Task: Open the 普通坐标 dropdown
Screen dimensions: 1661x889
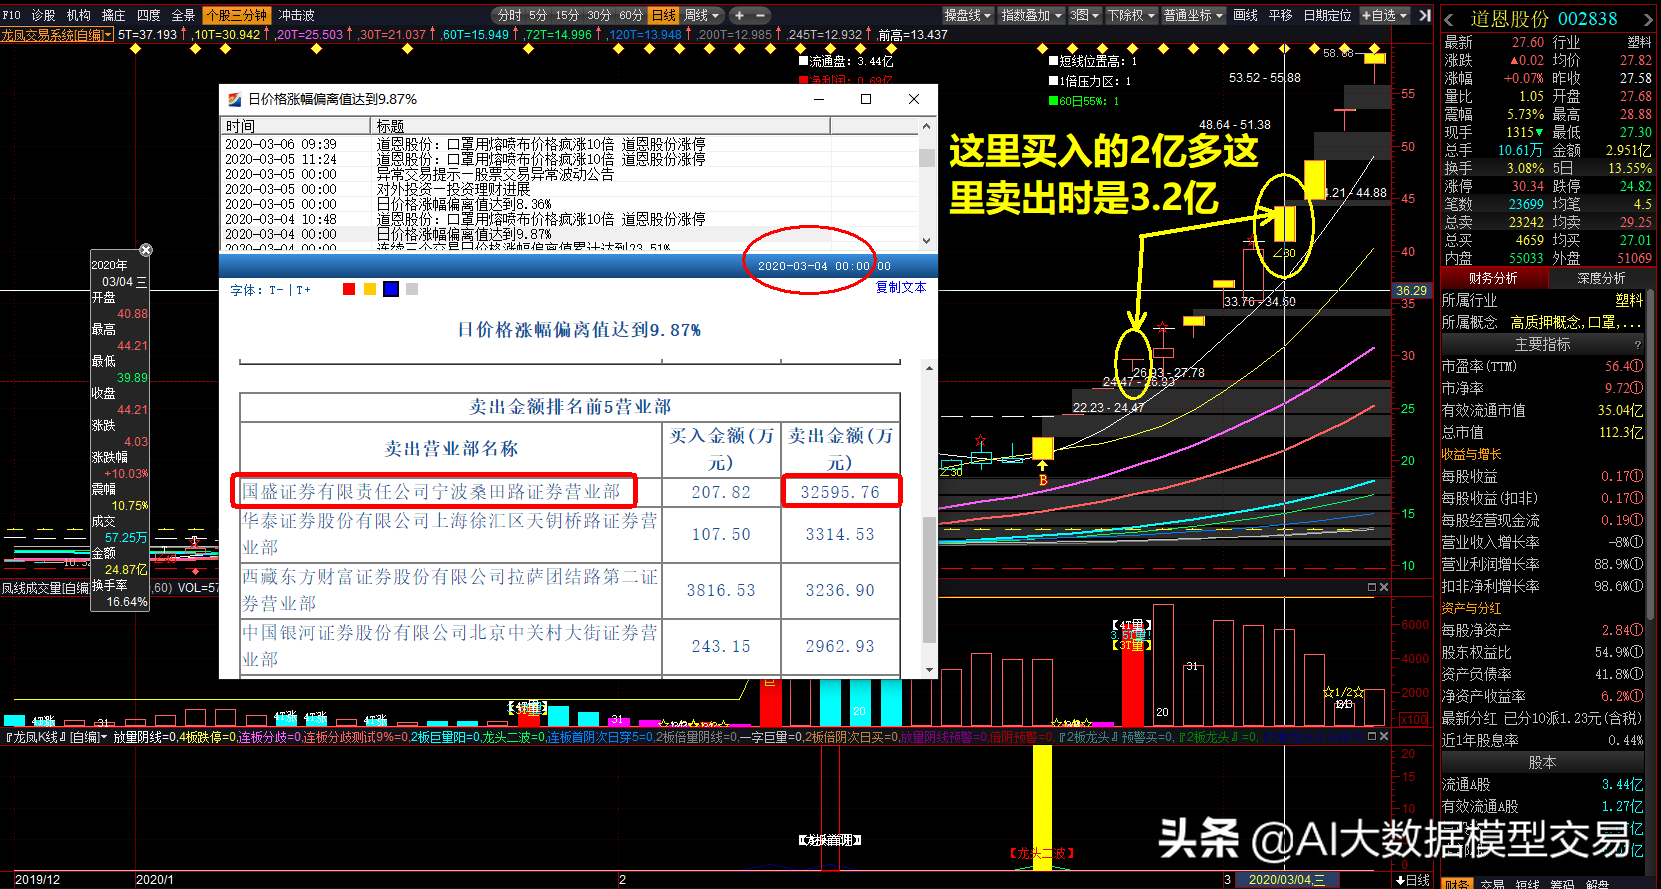Action: [x=1193, y=15]
